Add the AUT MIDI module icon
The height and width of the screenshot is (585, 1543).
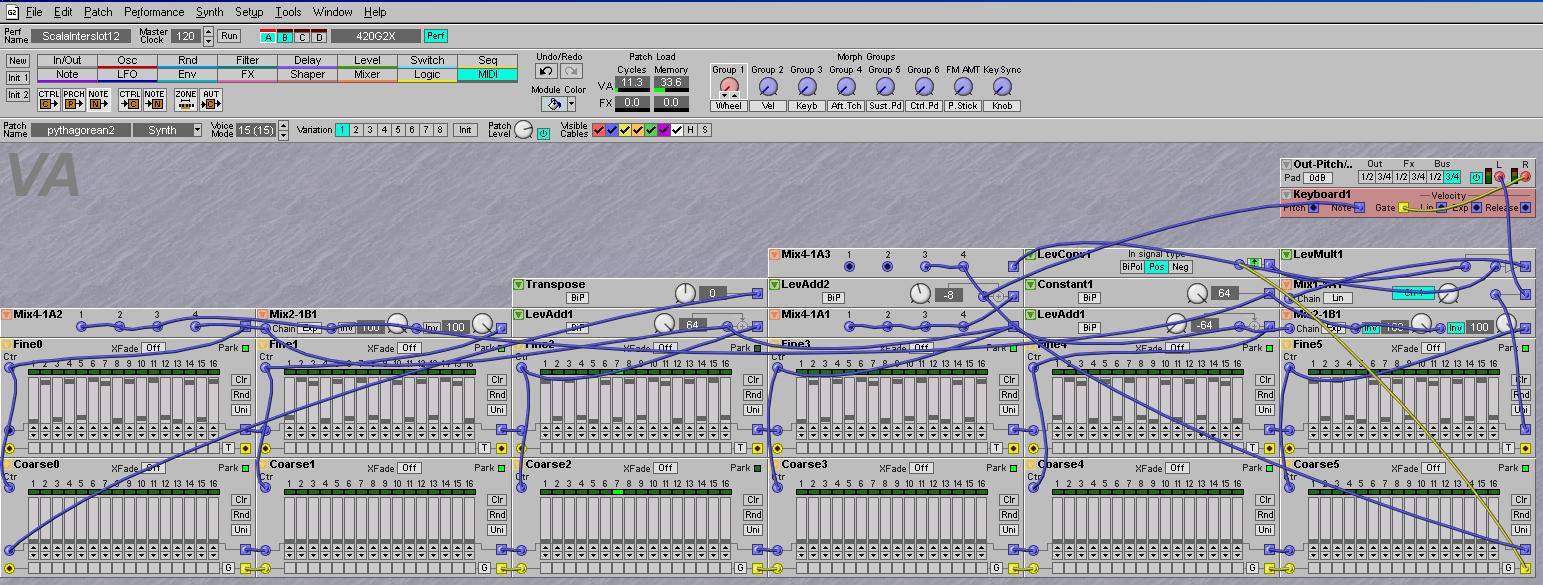tap(210, 99)
